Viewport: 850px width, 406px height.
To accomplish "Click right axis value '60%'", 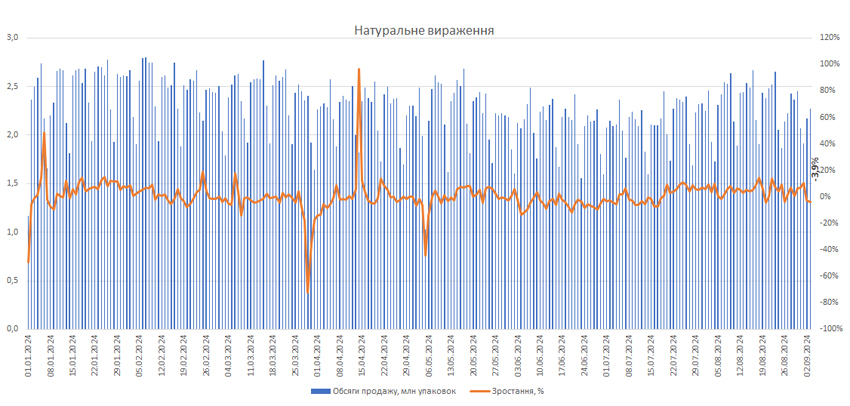I will tap(828, 117).
